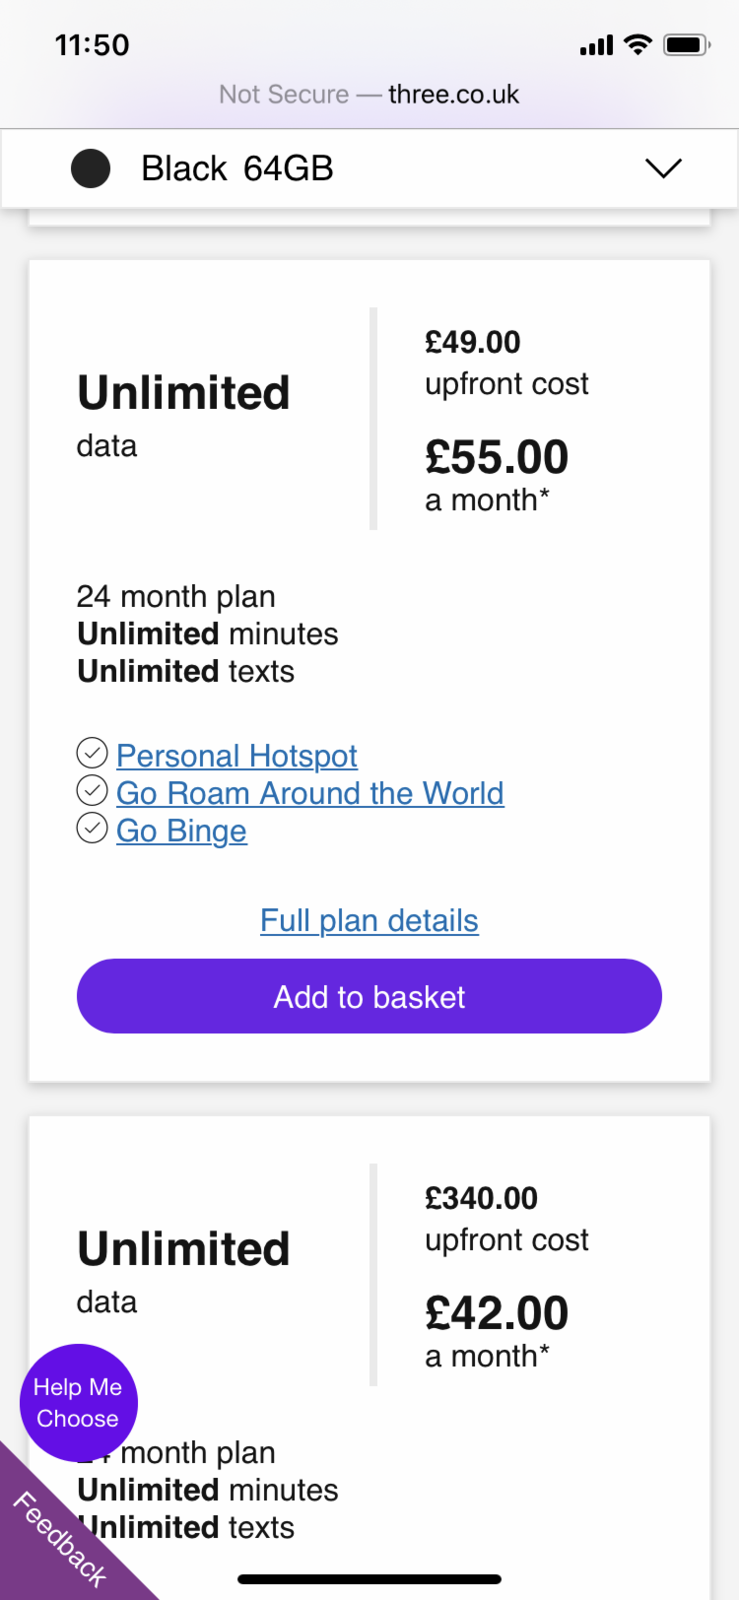Tap the battery indicator icon

pyautogui.click(x=686, y=44)
